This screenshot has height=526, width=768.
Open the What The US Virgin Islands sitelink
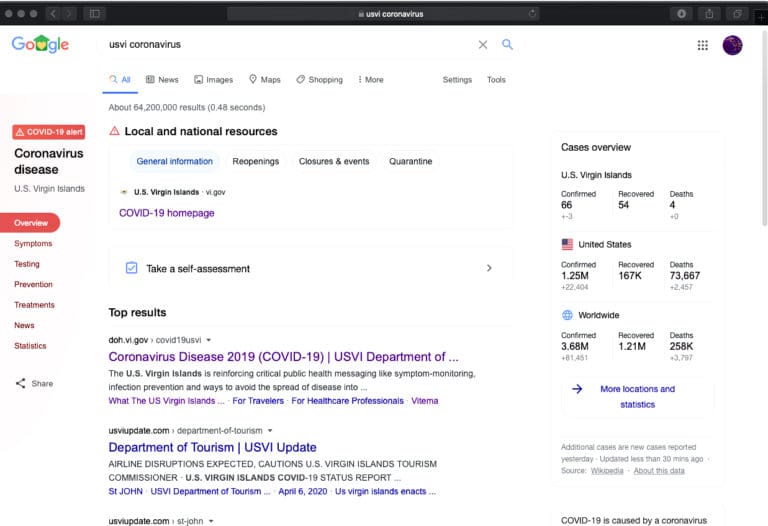[x=167, y=401]
